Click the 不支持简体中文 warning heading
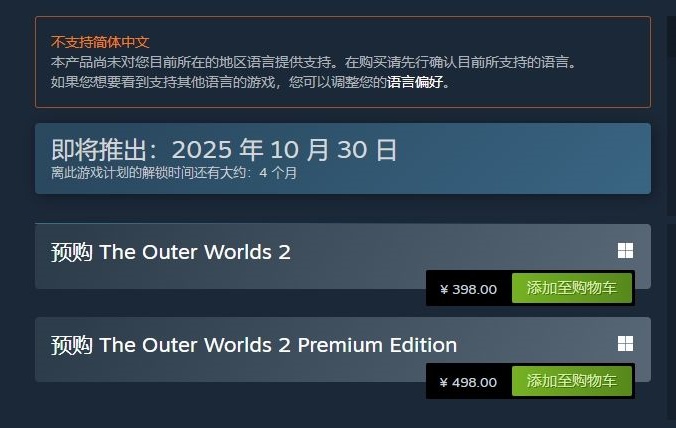Image resolution: width=676 pixels, height=428 pixels. pos(100,42)
